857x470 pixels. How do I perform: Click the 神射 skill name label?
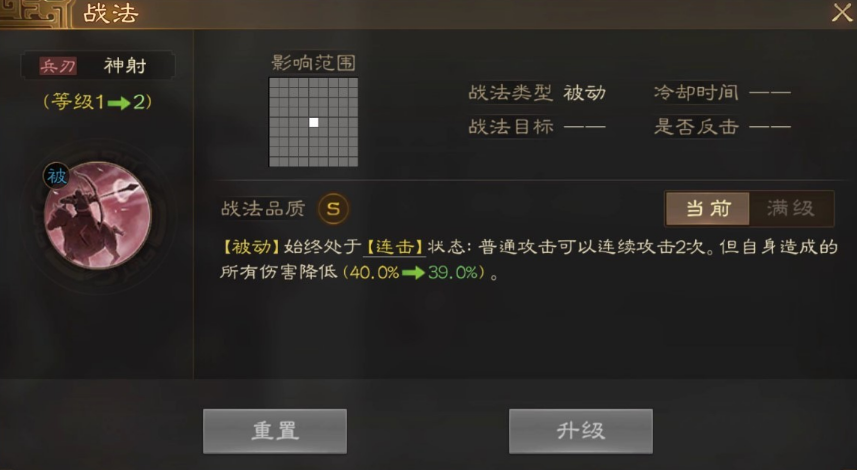pos(125,66)
